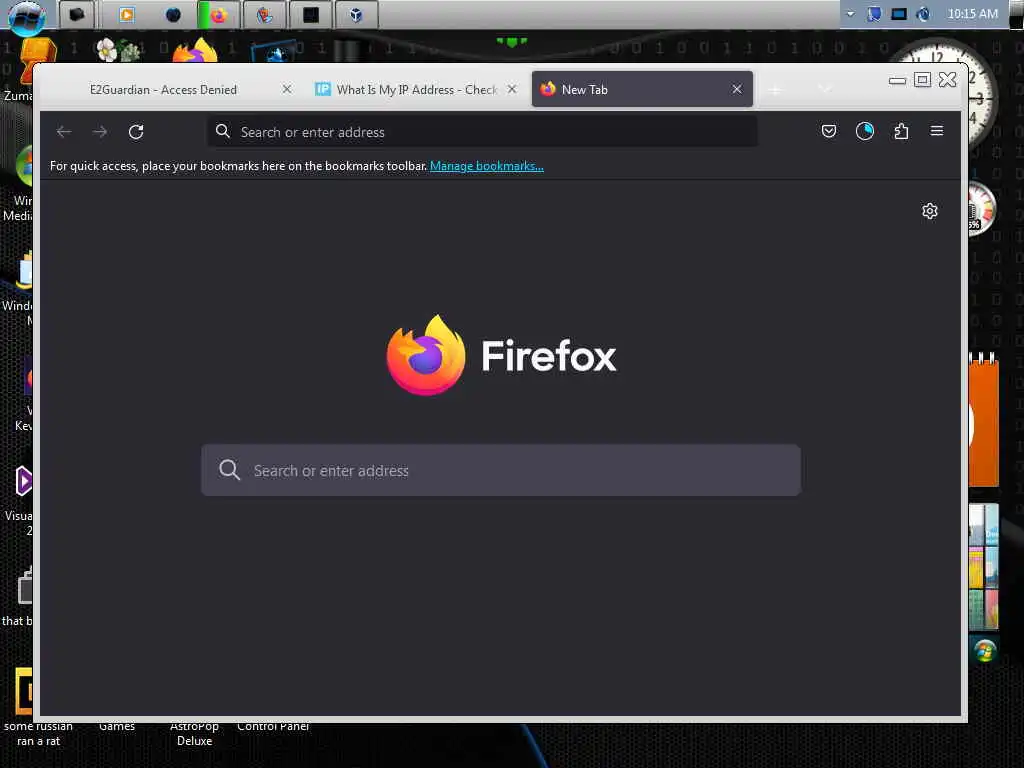Viewport: 1024px width, 768px height.
Task: Open a new tab with the plus button
Action: coord(775,90)
